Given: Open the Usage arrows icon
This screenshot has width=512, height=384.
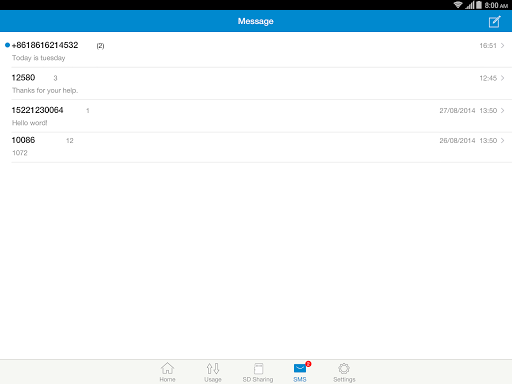Looking at the screenshot, I should [x=213, y=368].
